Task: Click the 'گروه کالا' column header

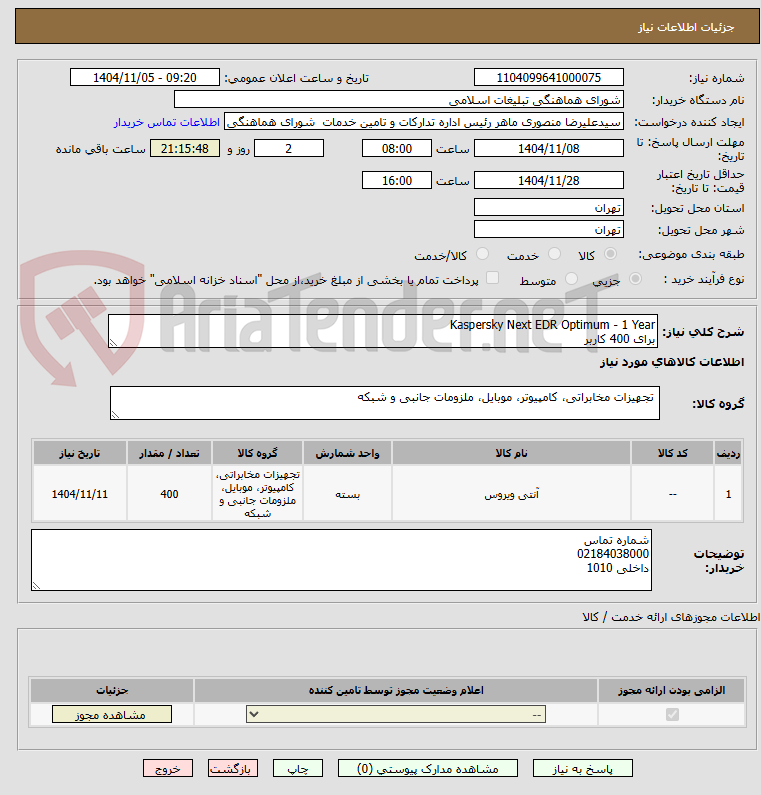Action: pos(258,453)
